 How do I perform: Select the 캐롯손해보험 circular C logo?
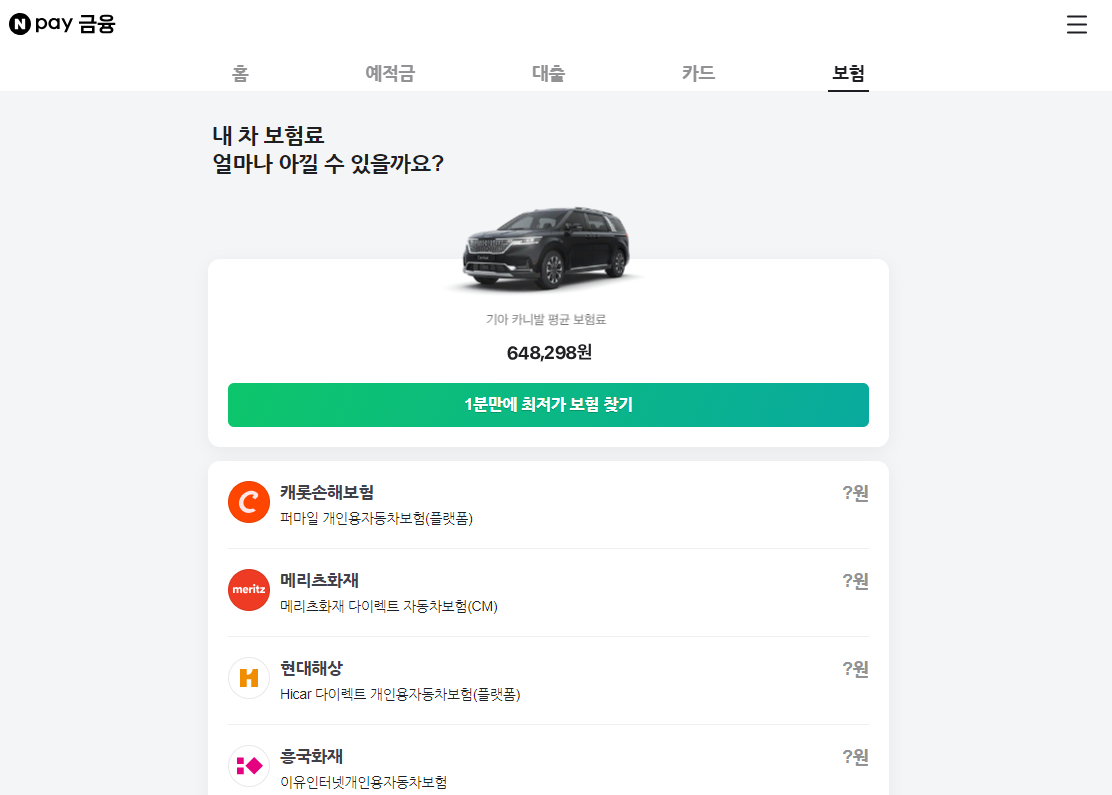pos(248,501)
